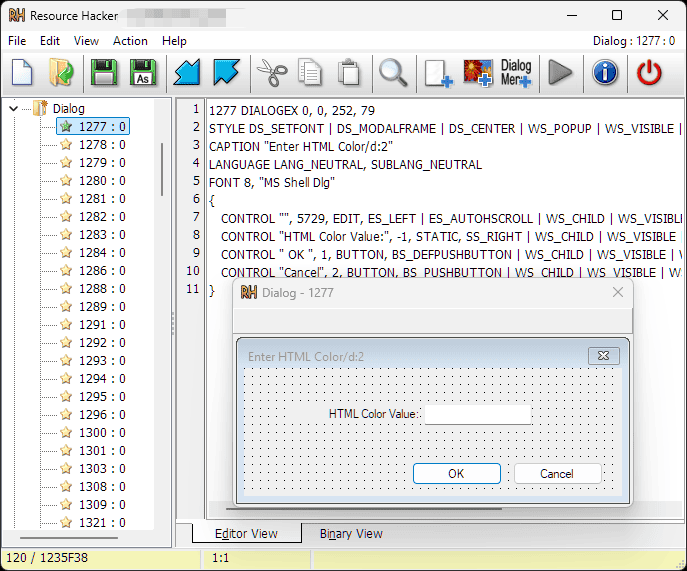Click the HTML Color Value input field
This screenshot has width=687, height=571.
[x=478, y=414]
